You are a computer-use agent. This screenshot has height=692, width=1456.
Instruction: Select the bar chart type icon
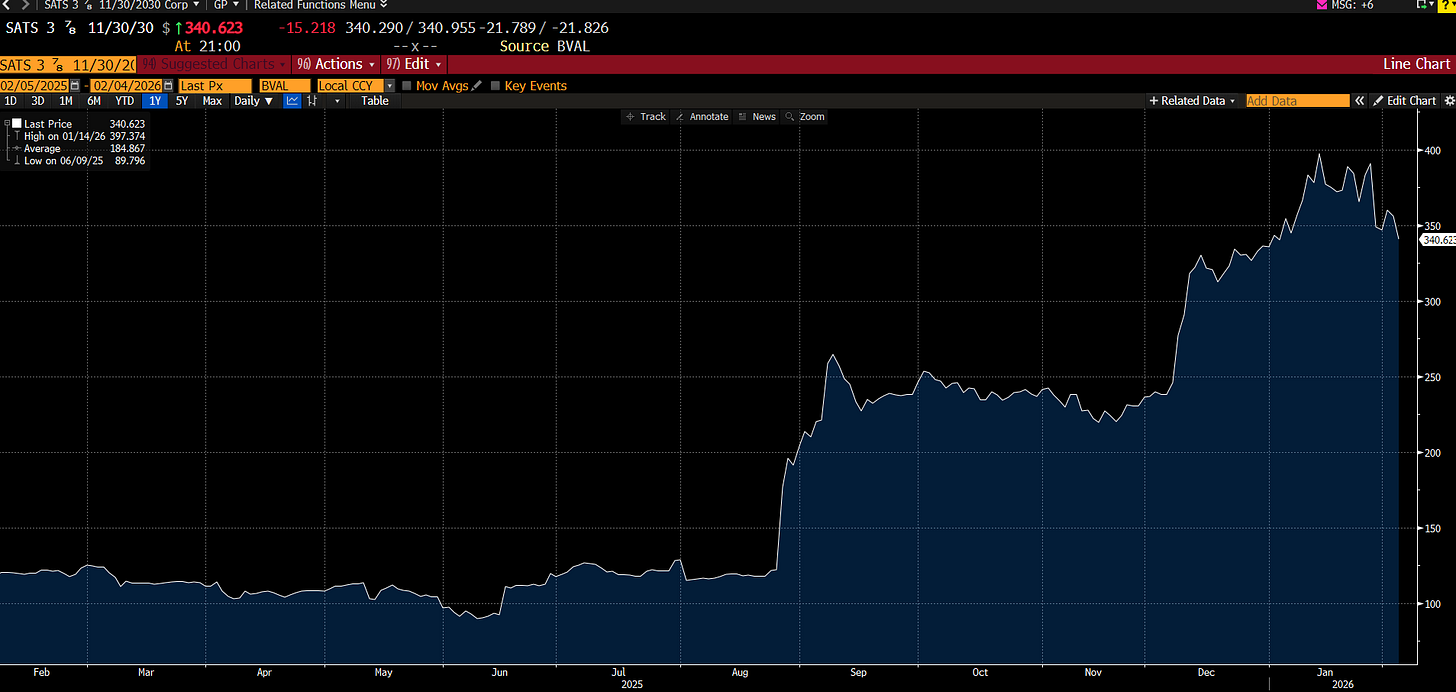click(313, 101)
